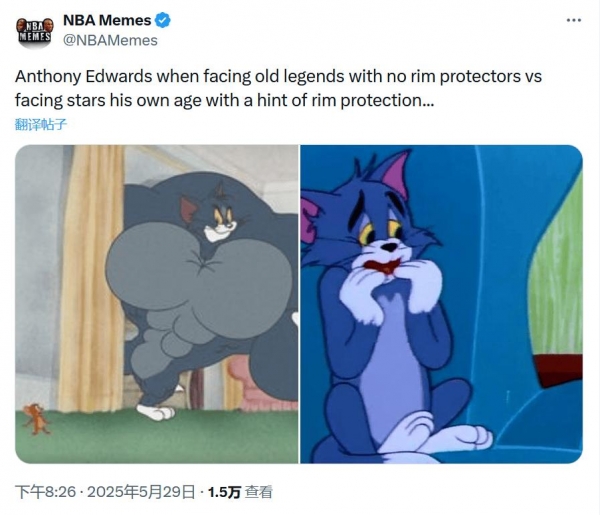Click Jerry mouse in left image
The width and height of the screenshot is (600, 515).
pyautogui.click(x=35, y=419)
